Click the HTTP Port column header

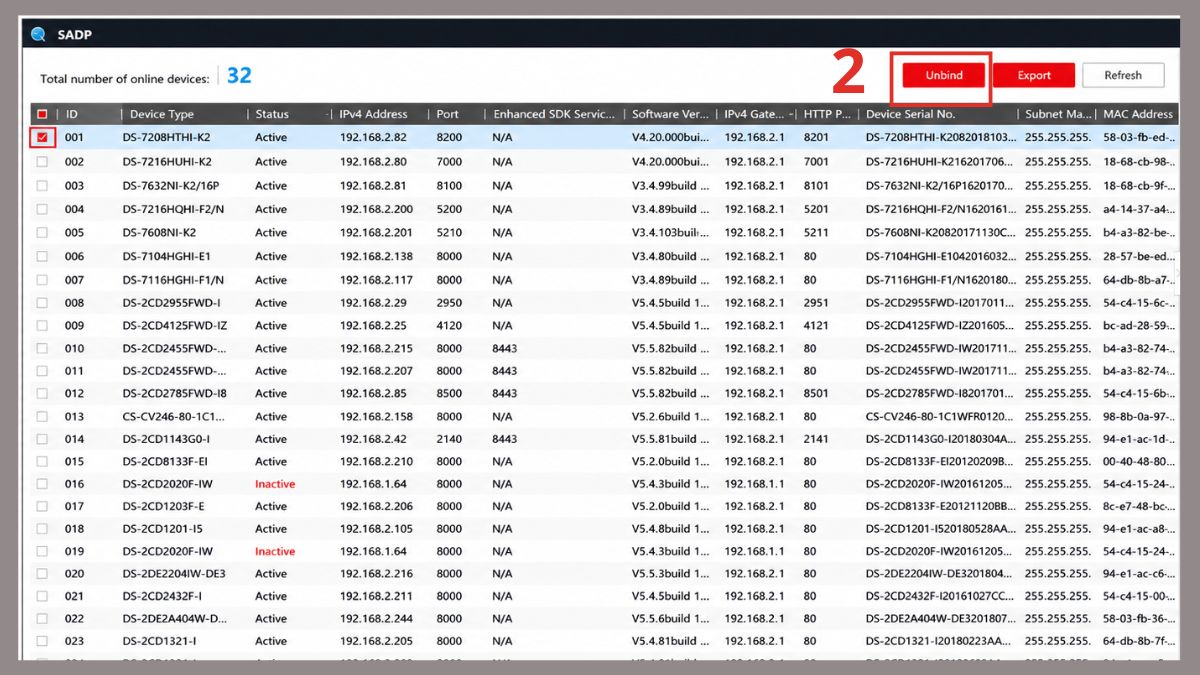(x=828, y=114)
